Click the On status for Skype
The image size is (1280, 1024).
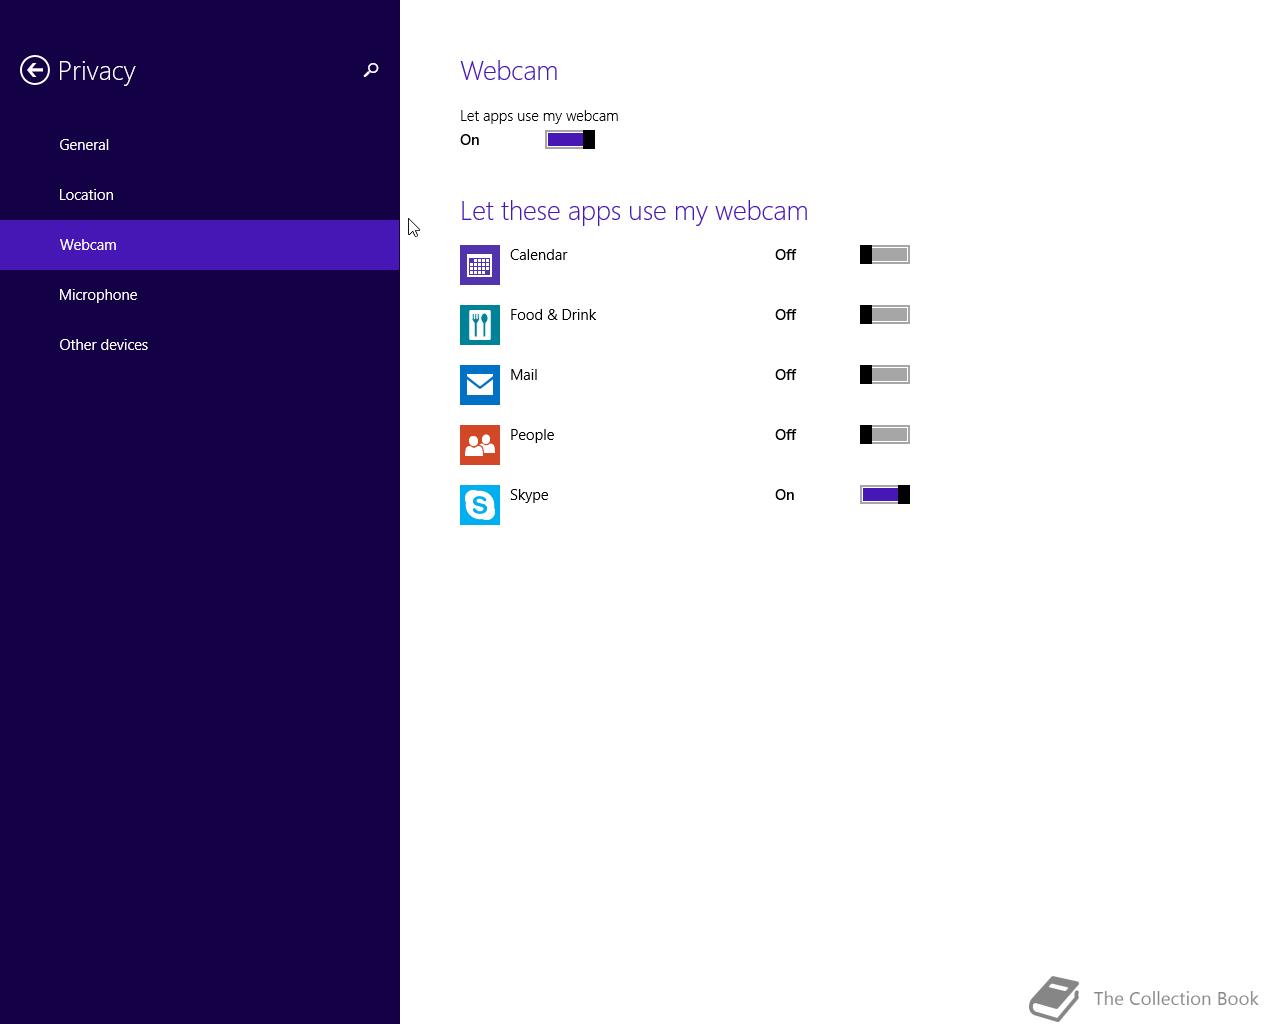tap(785, 495)
